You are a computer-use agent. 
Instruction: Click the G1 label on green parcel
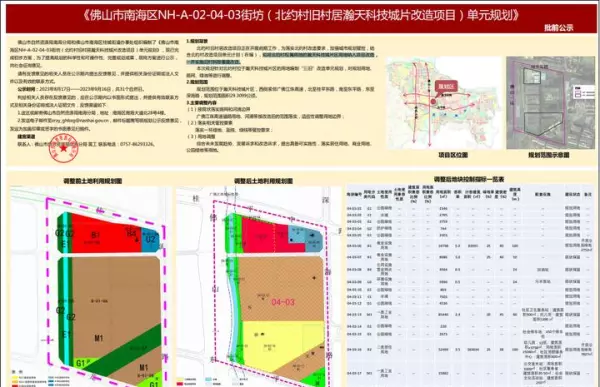[80, 363]
